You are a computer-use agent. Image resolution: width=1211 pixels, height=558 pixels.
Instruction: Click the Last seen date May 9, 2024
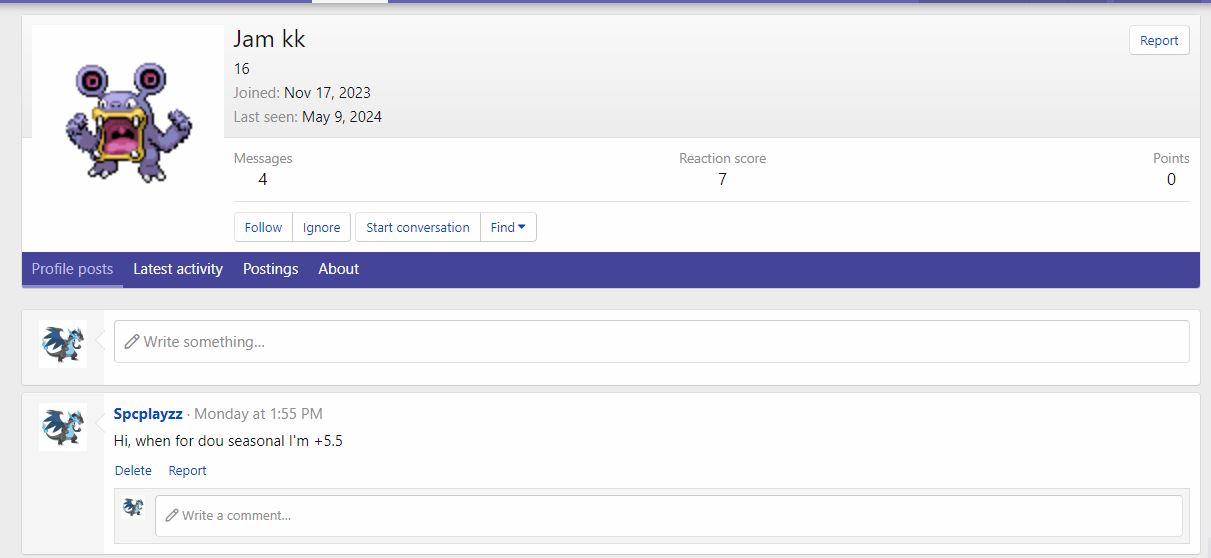pyautogui.click(x=342, y=116)
